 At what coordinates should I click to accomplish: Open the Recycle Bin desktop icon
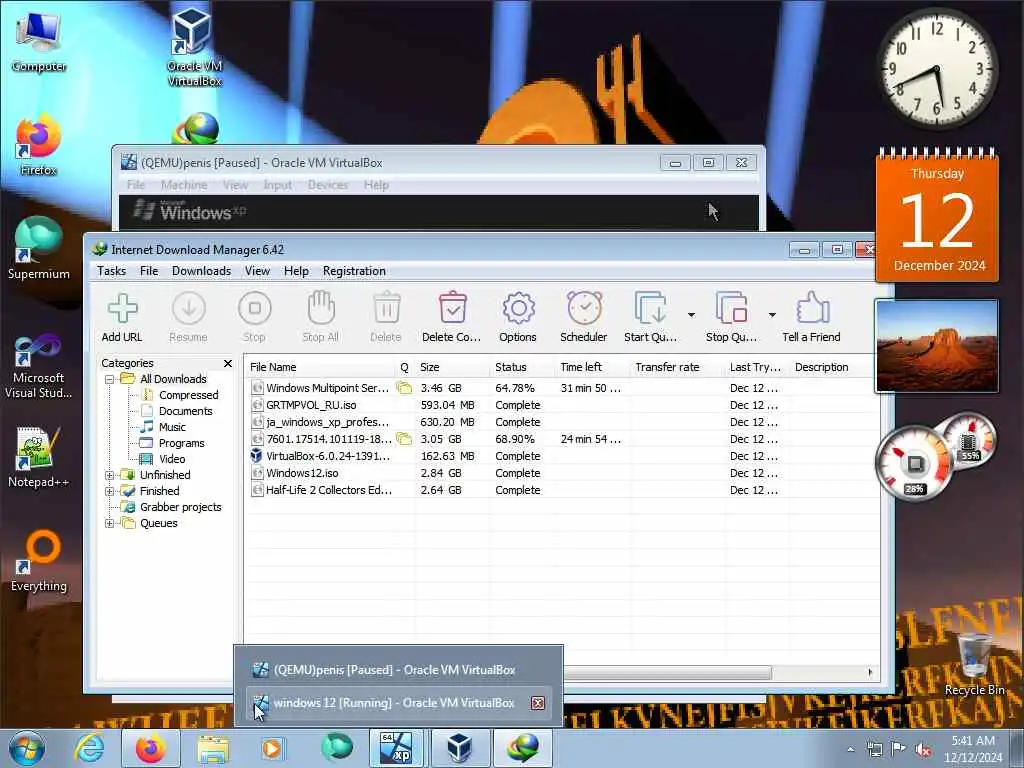pos(974,663)
